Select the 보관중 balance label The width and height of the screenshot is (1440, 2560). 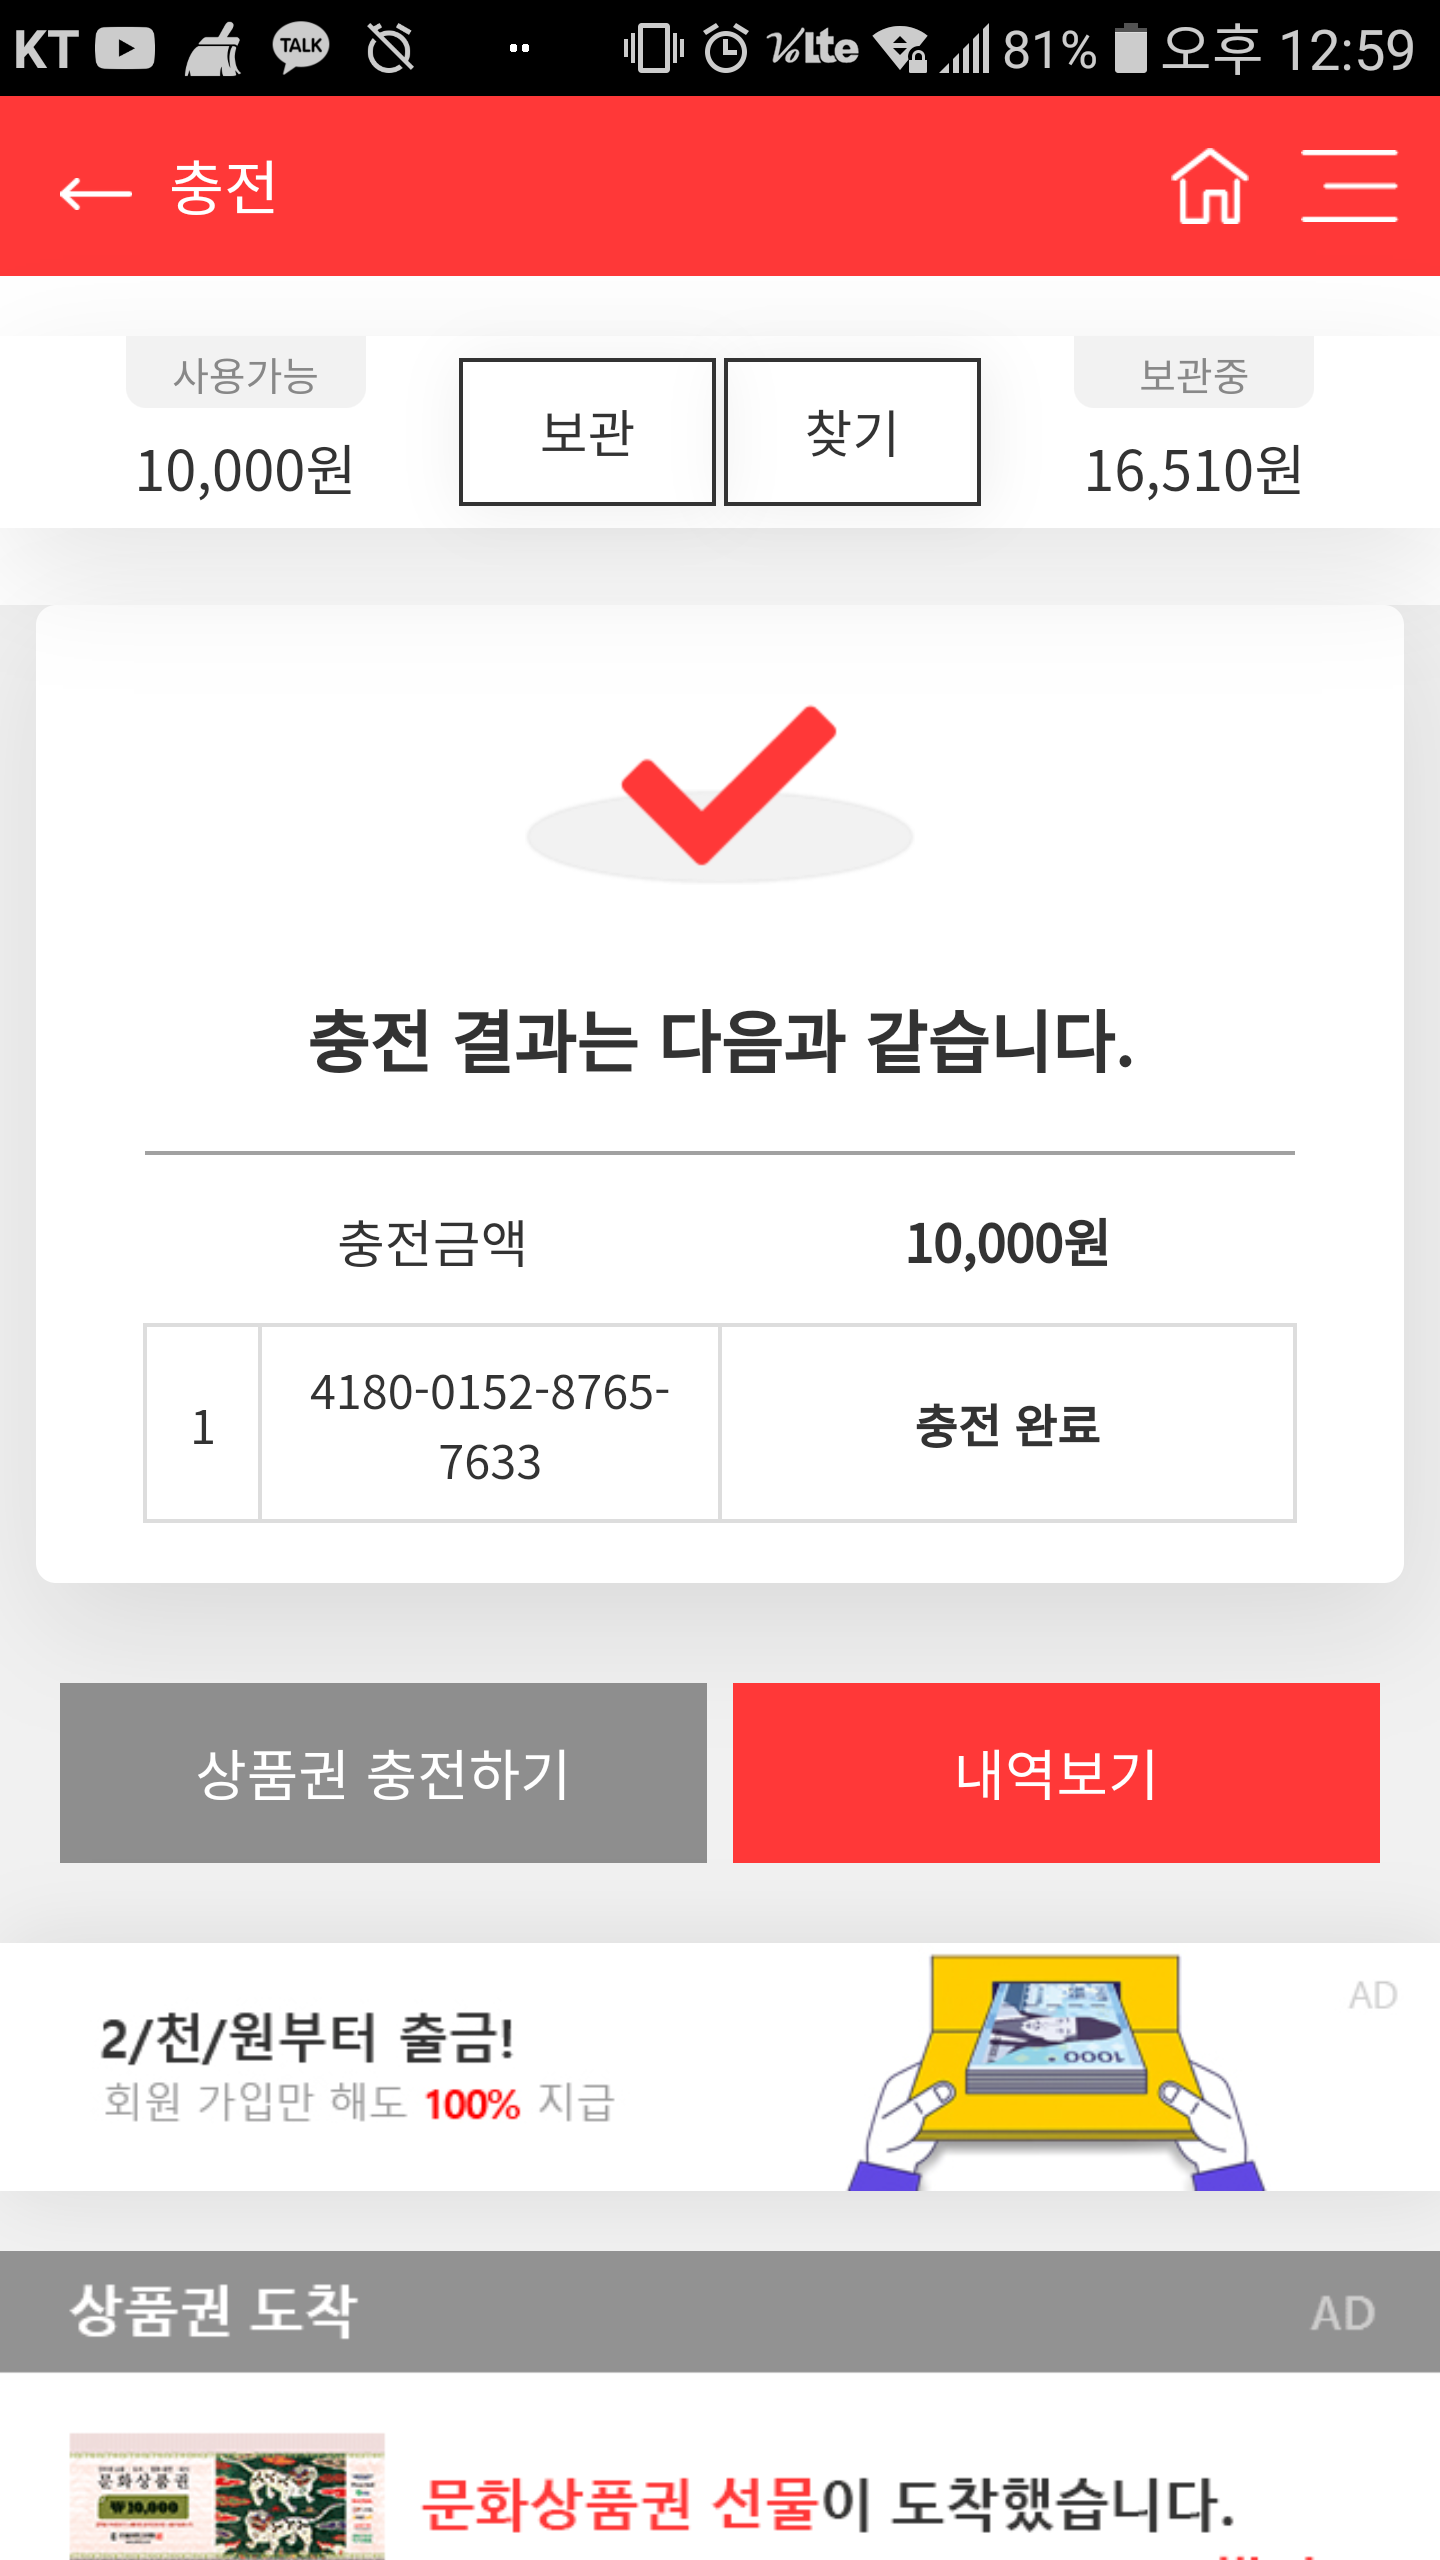point(1193,376)
